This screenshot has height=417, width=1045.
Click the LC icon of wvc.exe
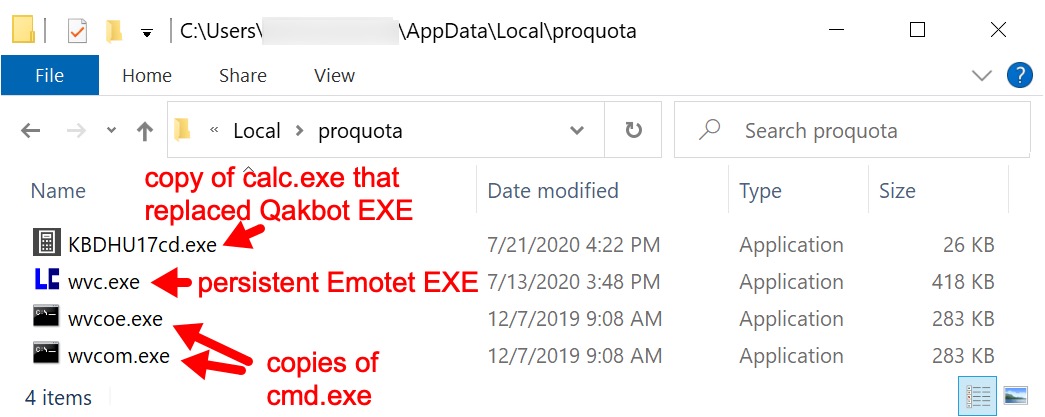(46, 281)
